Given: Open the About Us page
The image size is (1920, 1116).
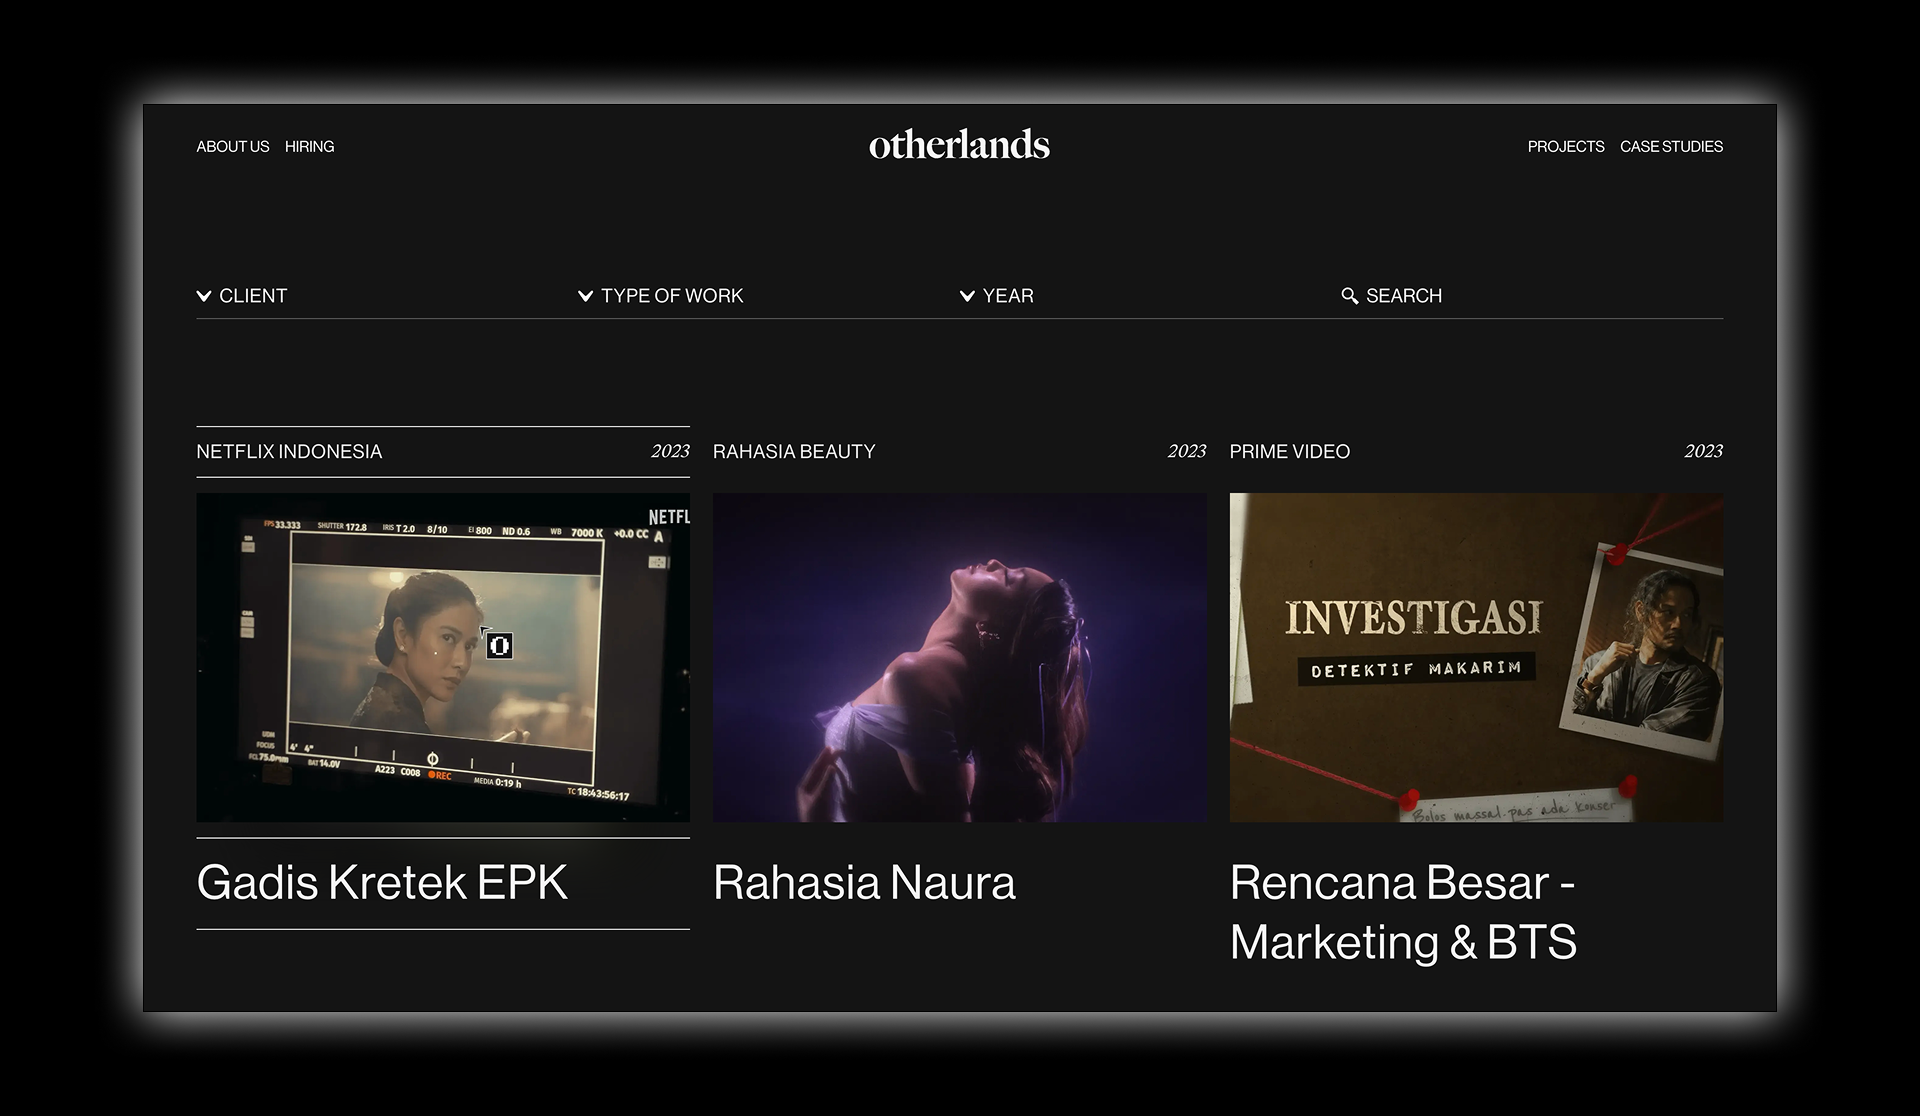Looking at the screenshot, I should (x=232, y=147).
